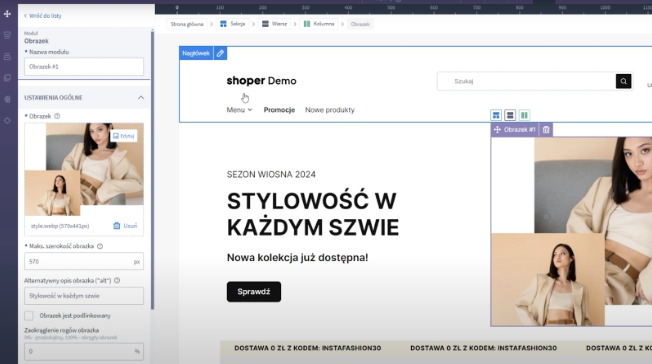The image size is (652, 364).
Task: Click the pencil edit icon next to Nagłówek
Action: 220,53
